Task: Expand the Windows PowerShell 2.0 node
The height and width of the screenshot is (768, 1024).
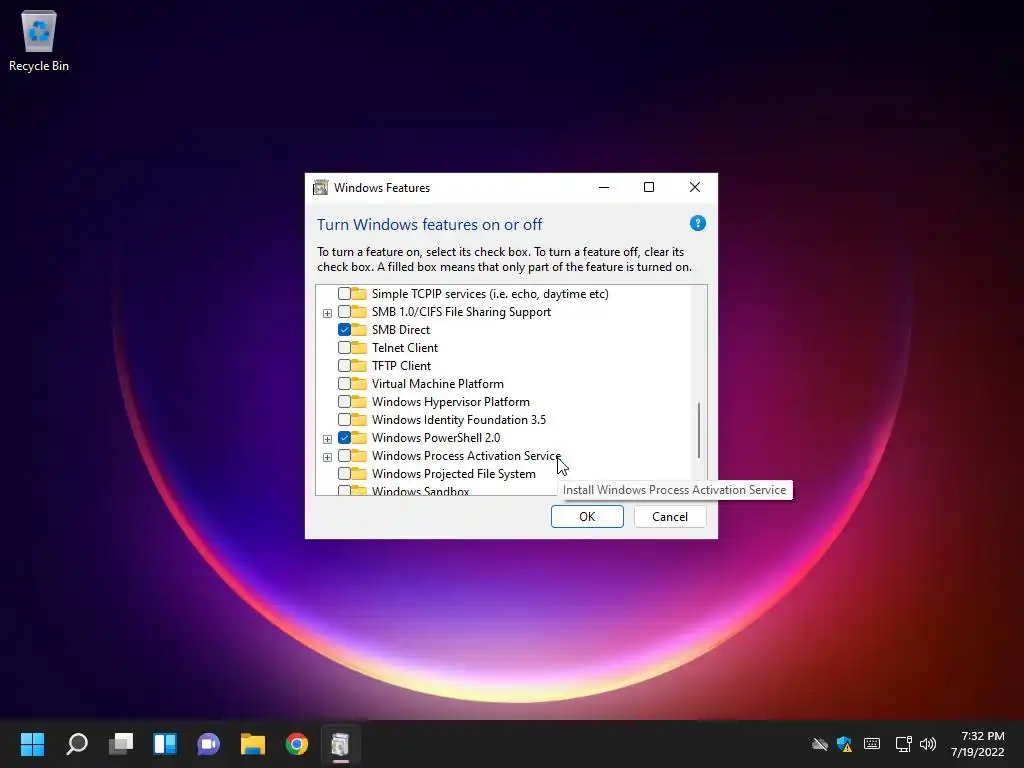Action: pos(327,439)
